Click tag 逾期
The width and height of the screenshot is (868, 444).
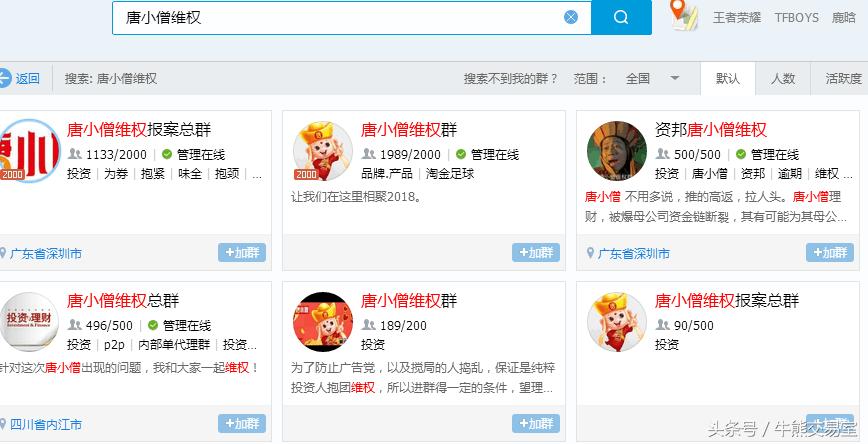click(x=790, y=174)
